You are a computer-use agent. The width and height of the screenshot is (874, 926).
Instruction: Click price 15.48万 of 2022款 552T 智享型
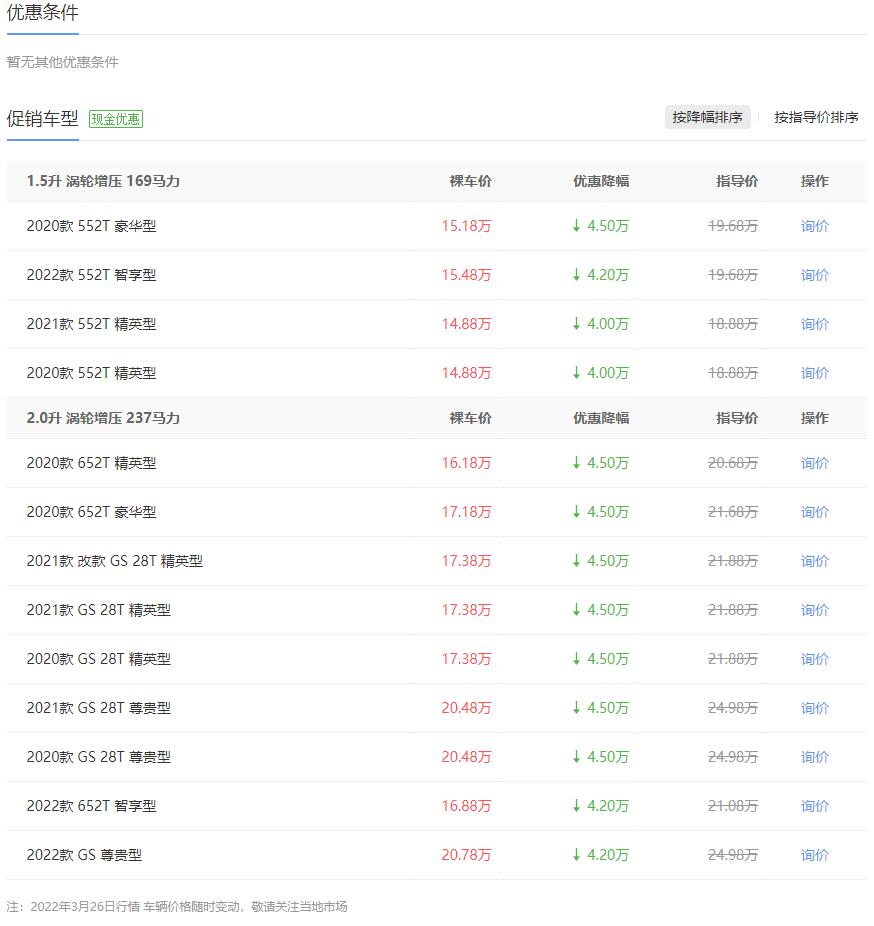pos(467,275)
